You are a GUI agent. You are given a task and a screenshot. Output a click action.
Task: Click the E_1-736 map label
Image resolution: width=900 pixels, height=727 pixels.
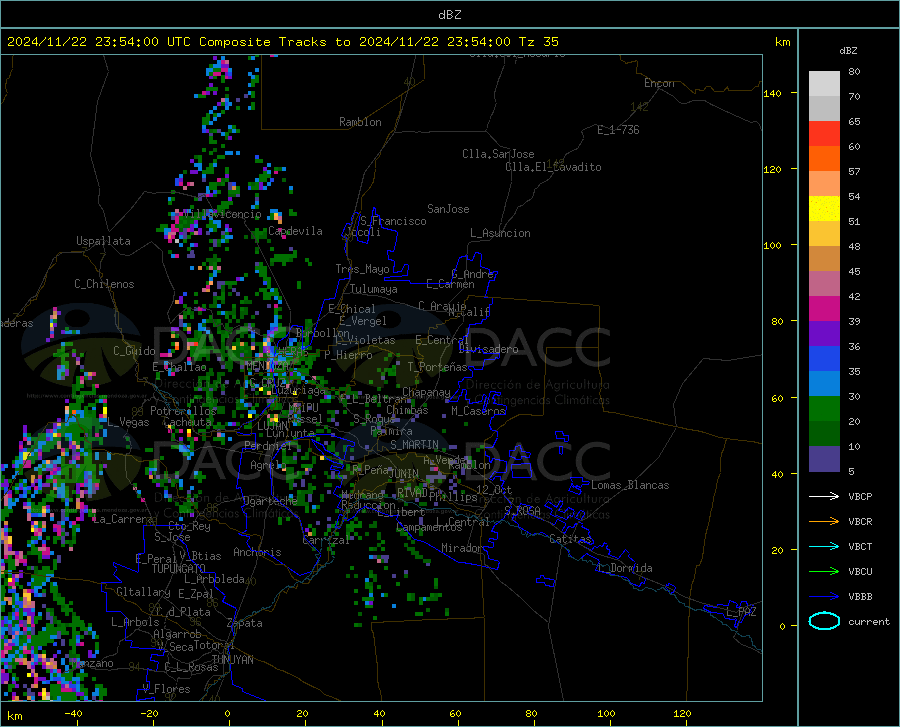coord(618,130)
